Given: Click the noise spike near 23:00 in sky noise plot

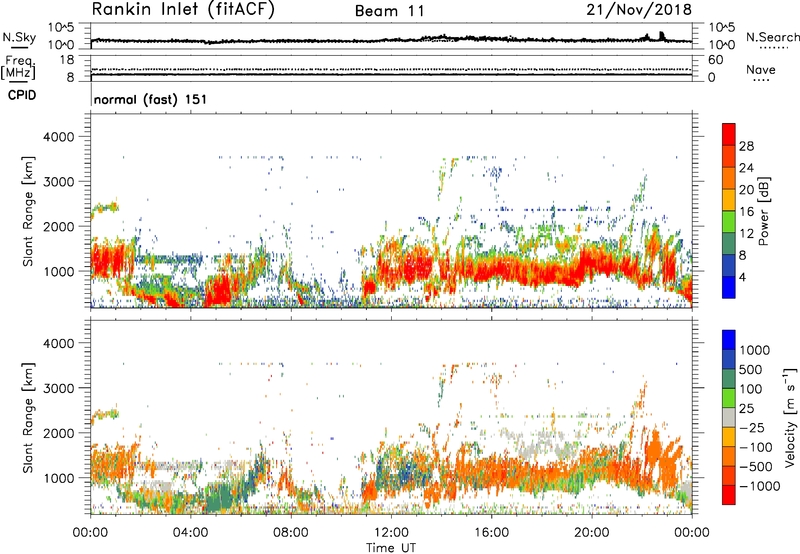Looking at the screenshot, I should point(662,36).
